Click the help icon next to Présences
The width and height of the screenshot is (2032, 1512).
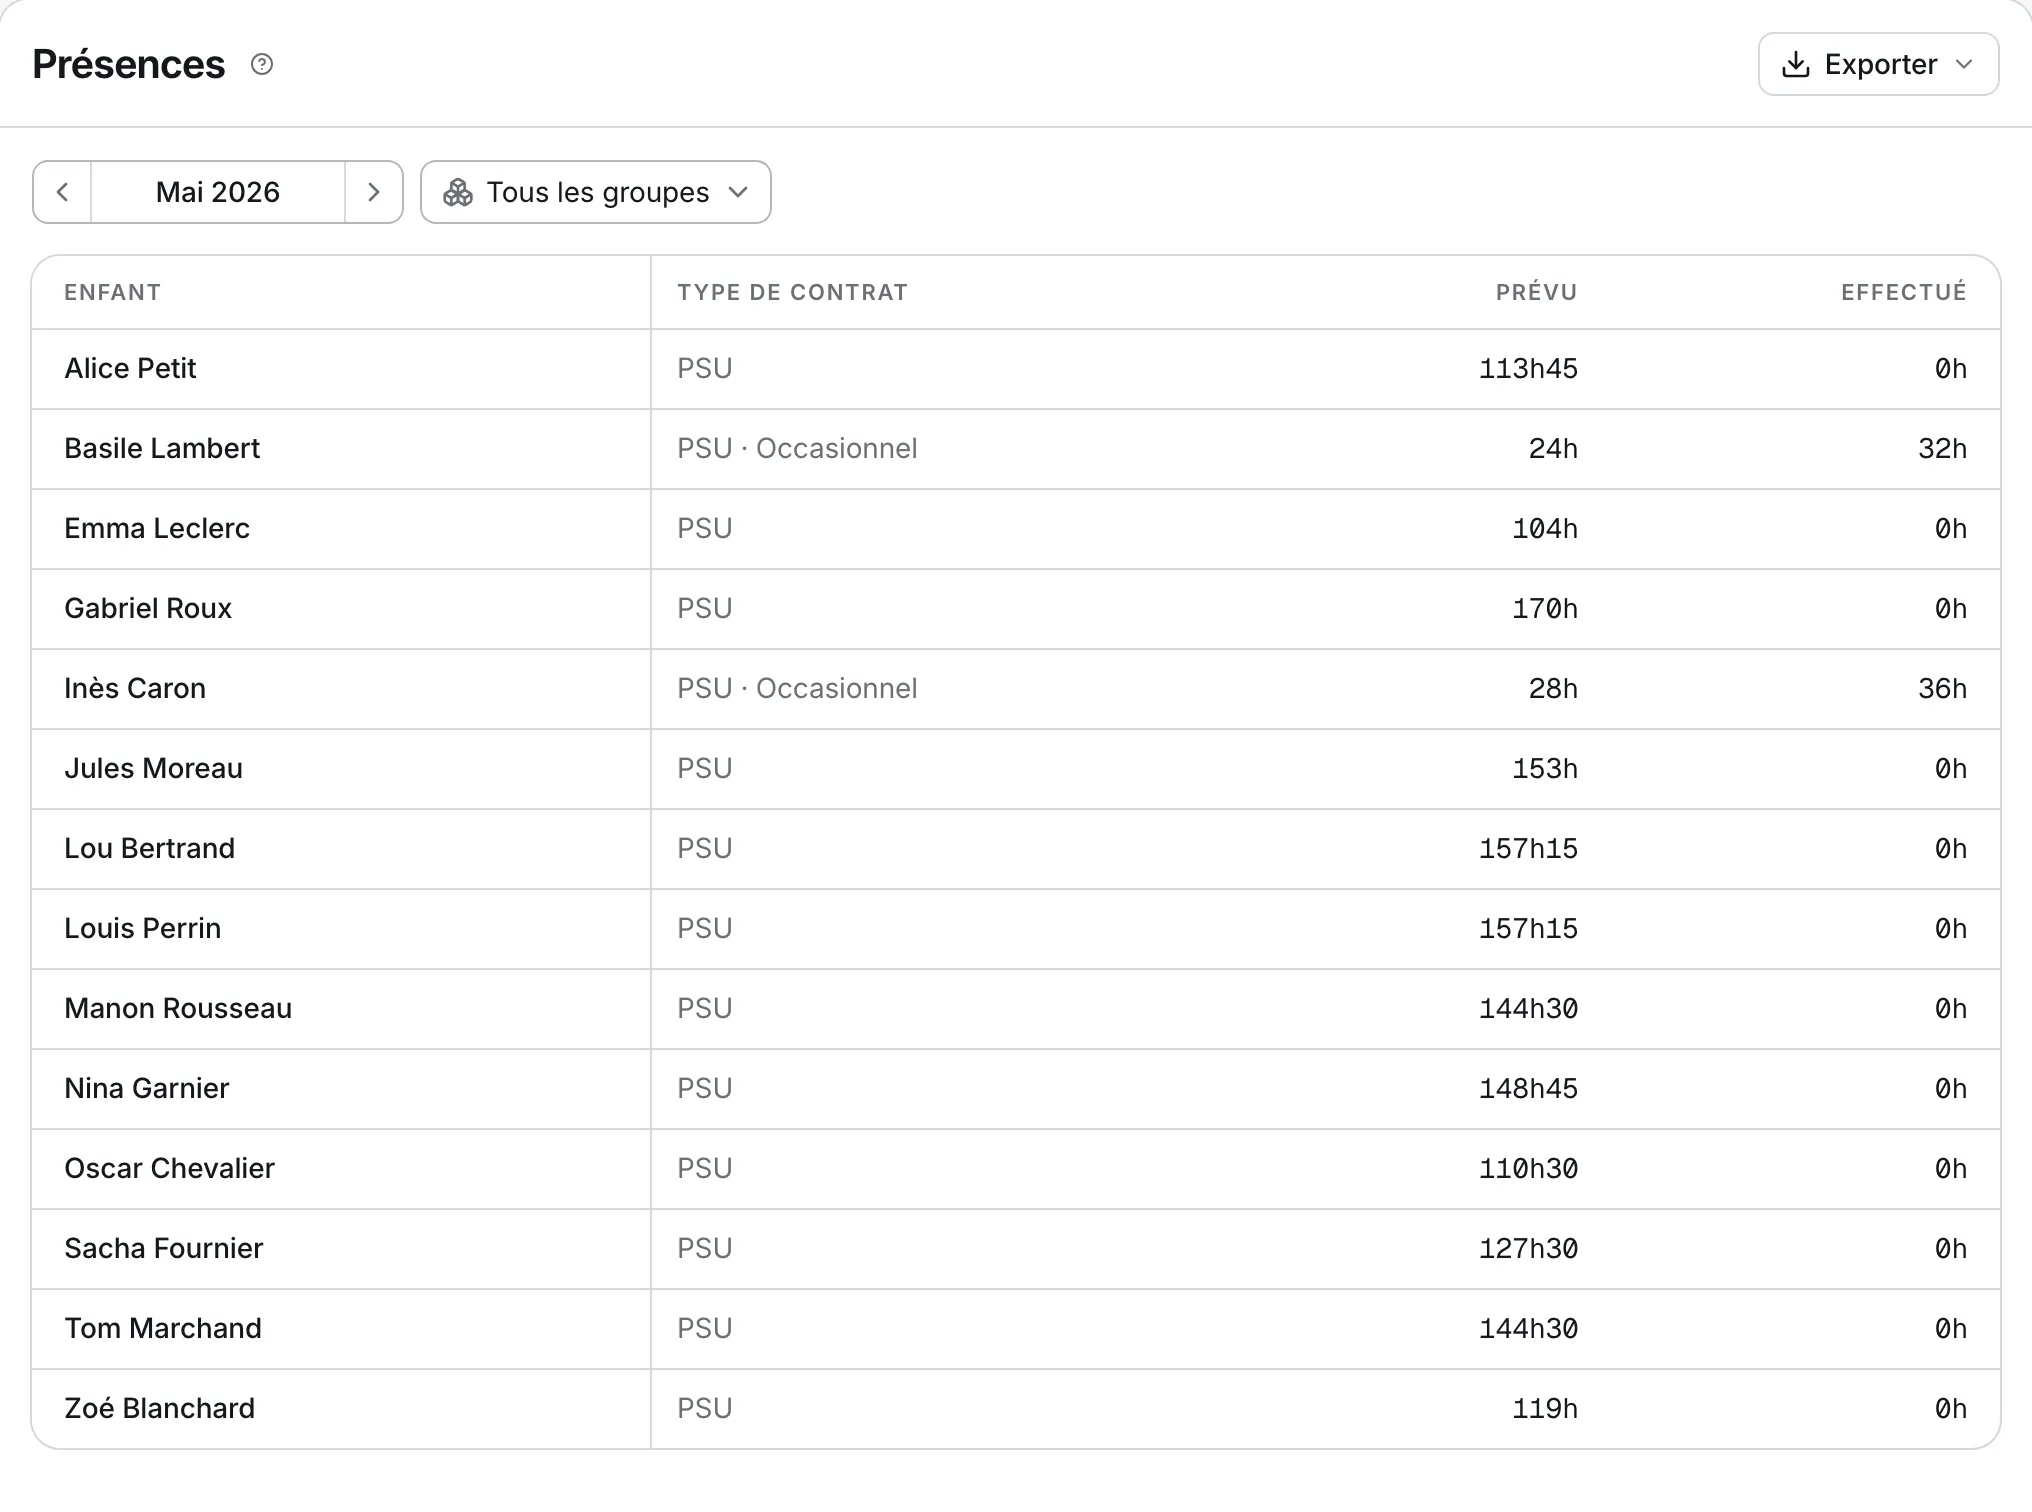coord(262,64)
